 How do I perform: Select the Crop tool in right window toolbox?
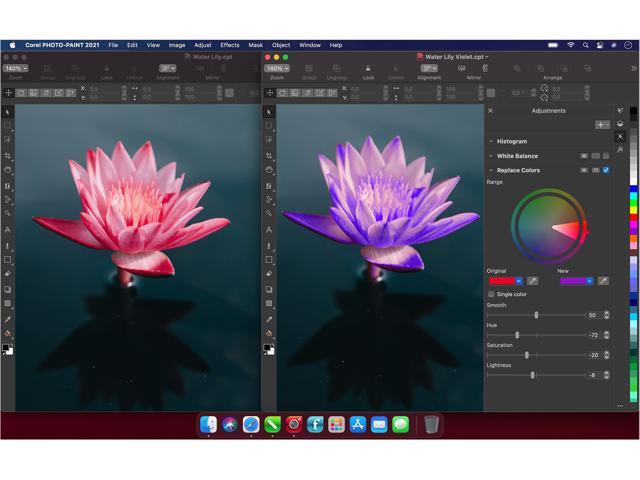(269, 156)
